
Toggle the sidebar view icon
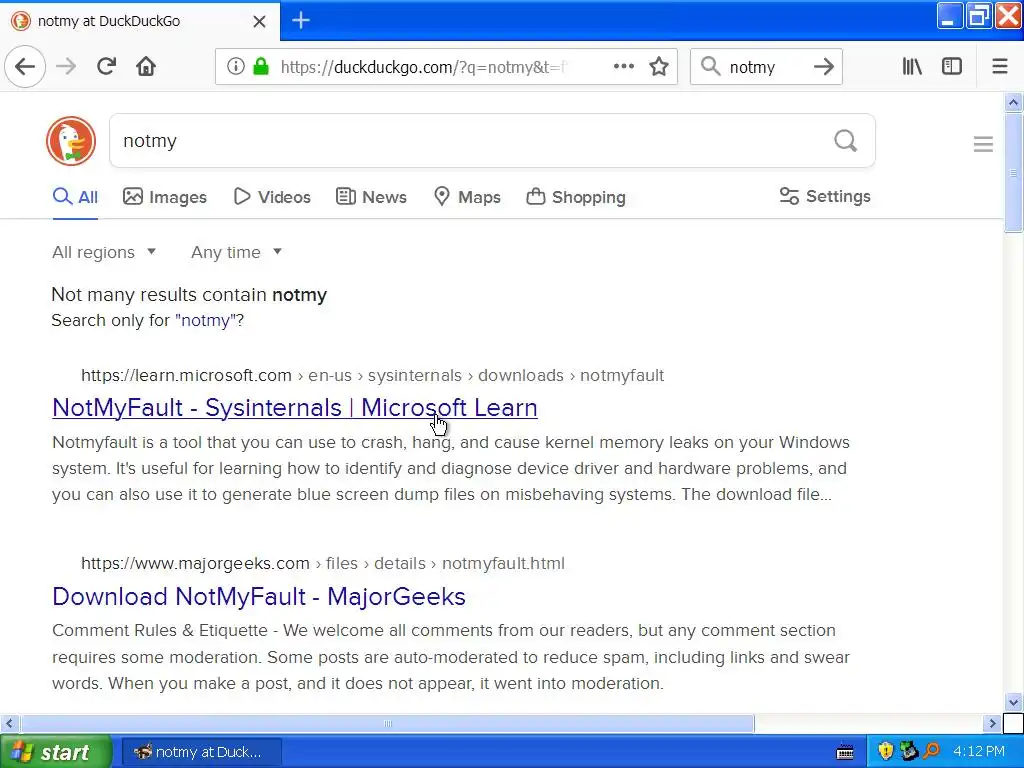(x=952, y=66)
